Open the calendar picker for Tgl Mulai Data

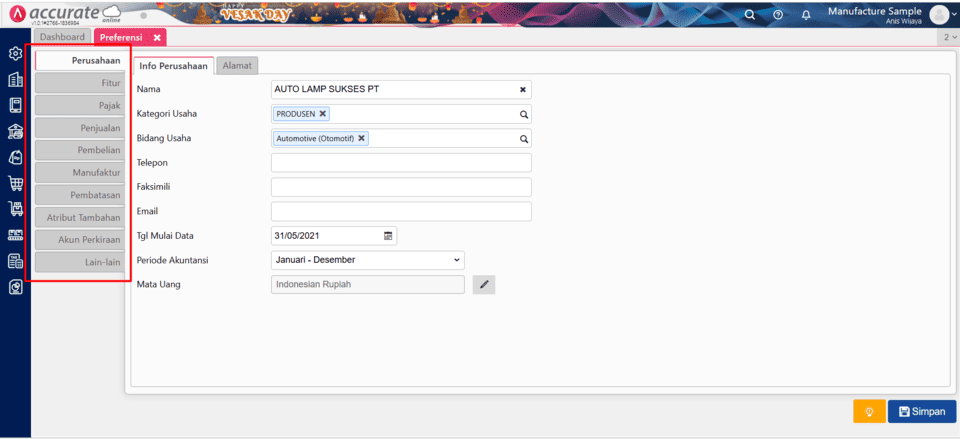pyautogui.click(x=388, y=236)
